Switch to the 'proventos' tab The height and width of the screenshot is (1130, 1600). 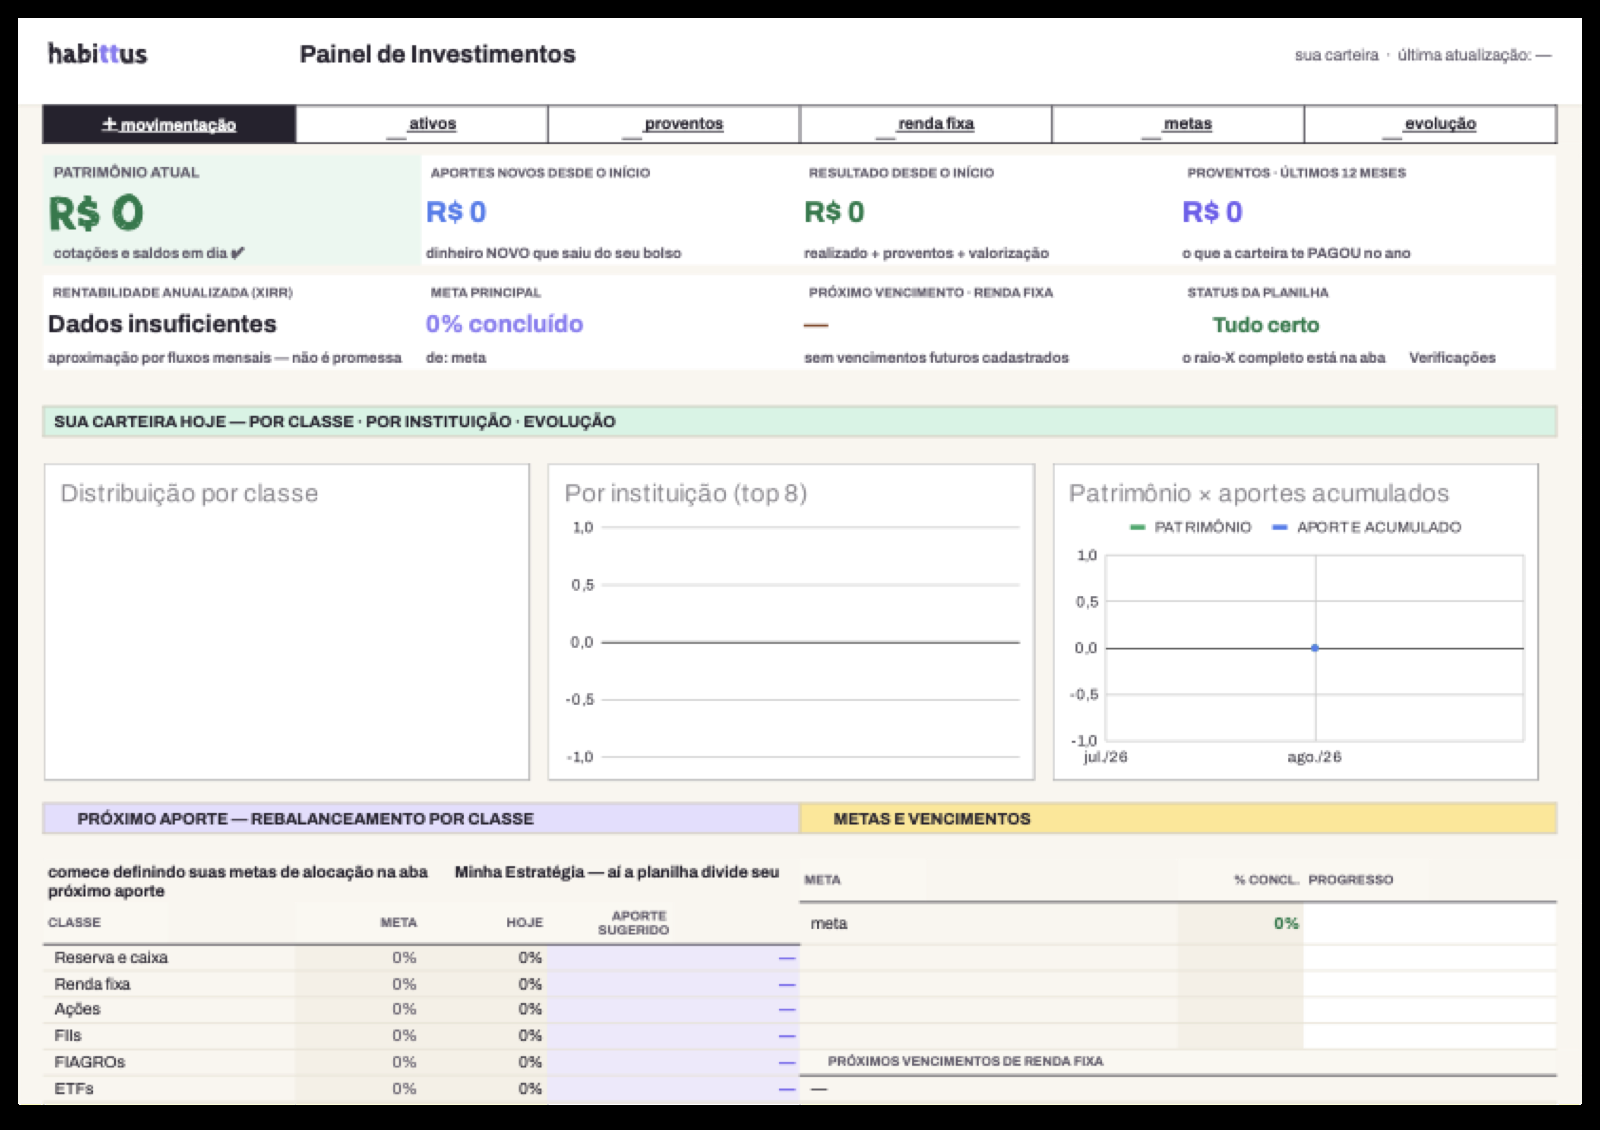coord(674,124)
